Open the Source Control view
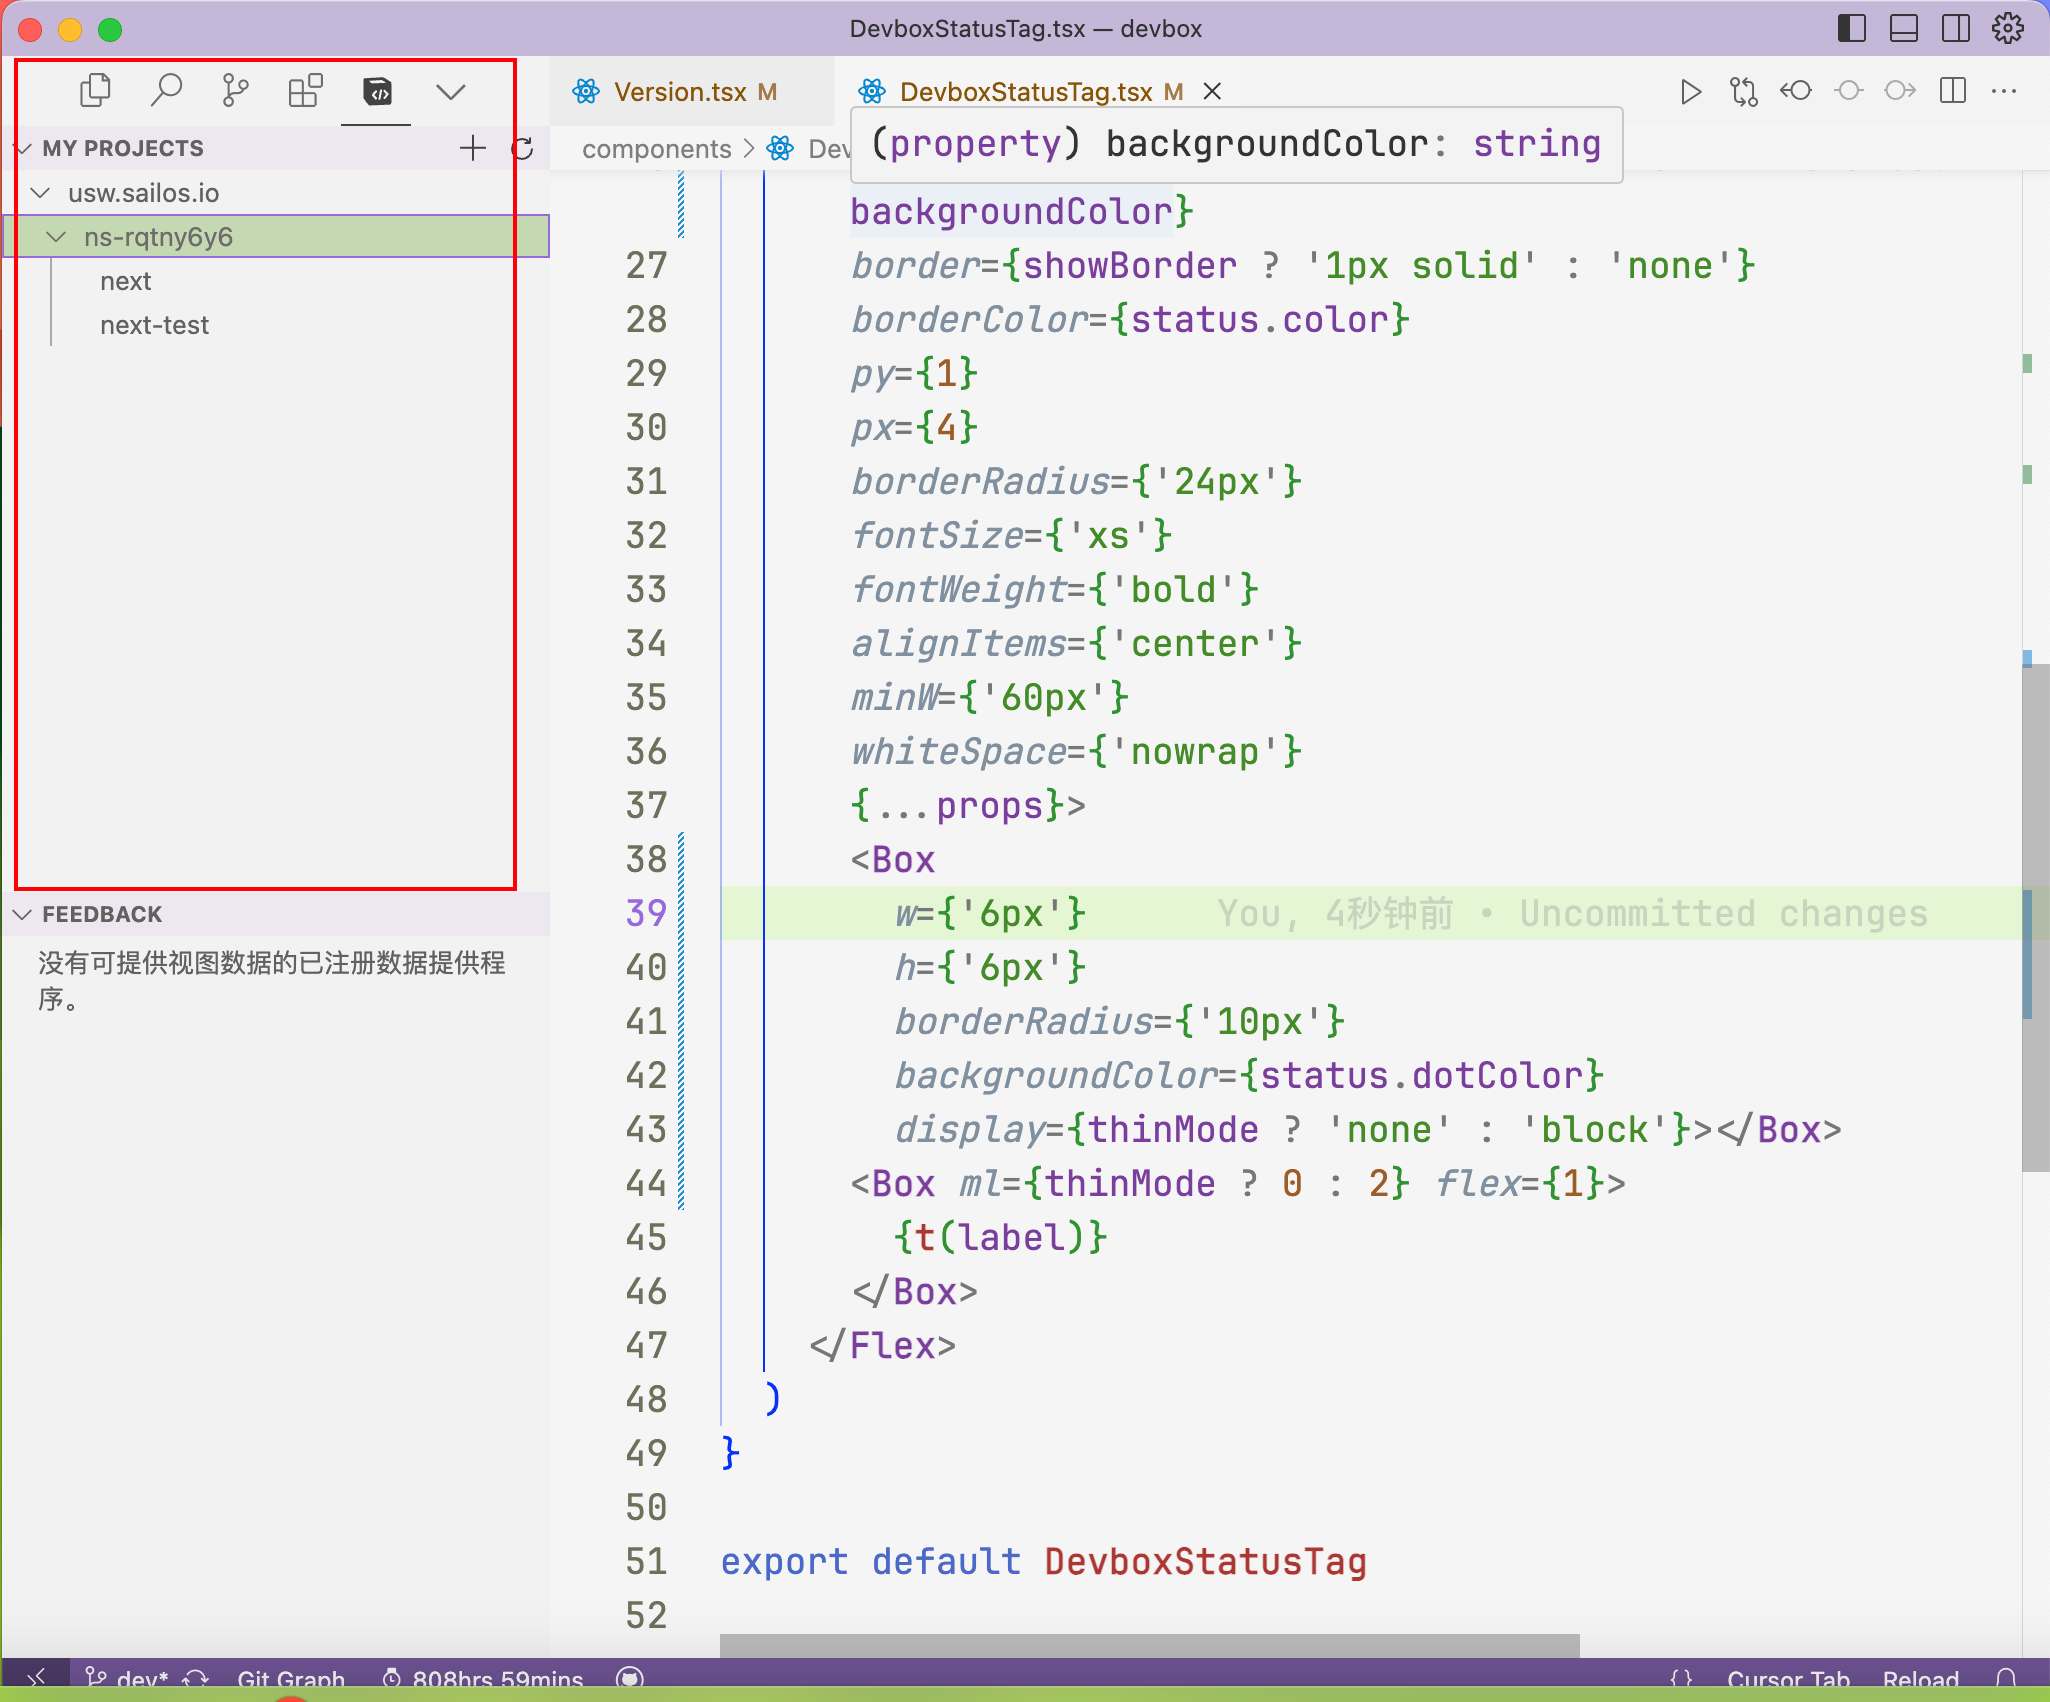 click(236, 91)
